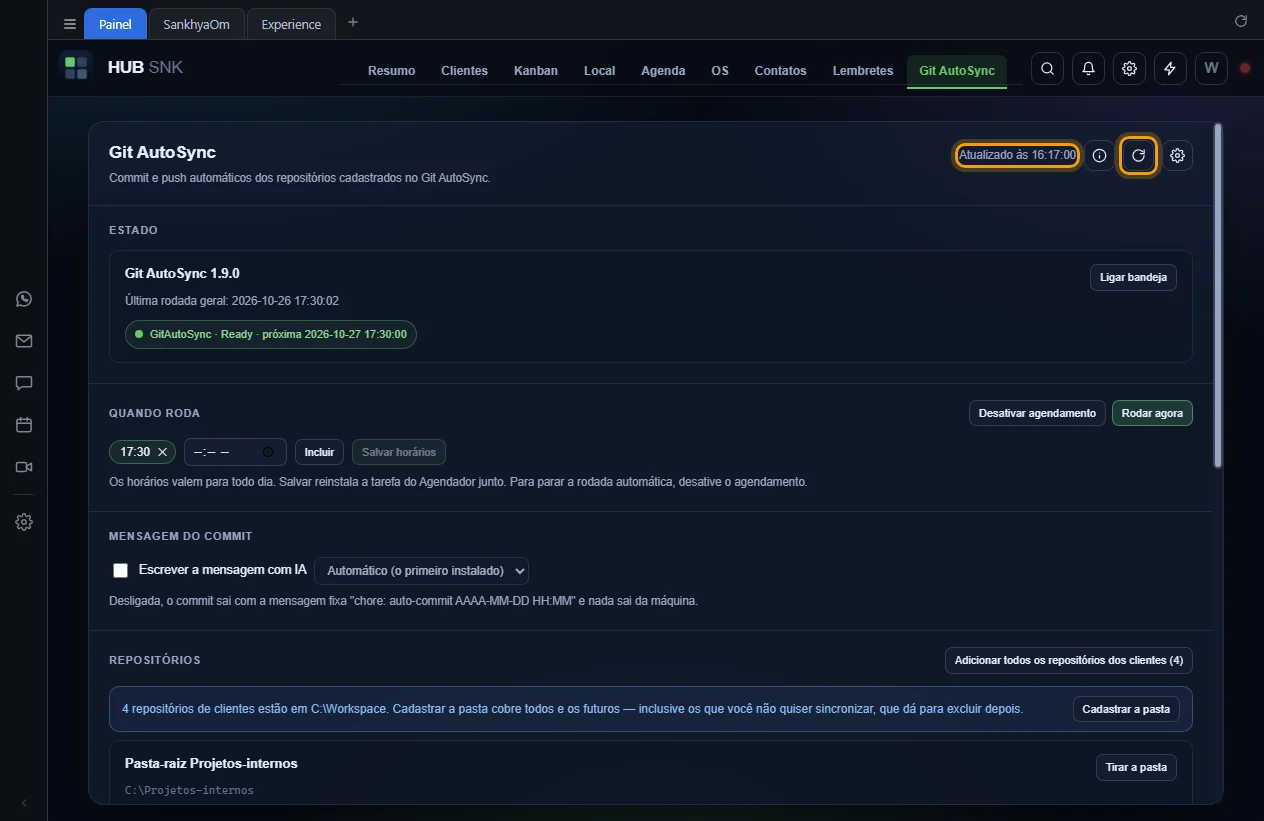Click the 'Pasta-raiz Projetos-internos' title
The image size is (1264, 821).
[x=211, y=763]
